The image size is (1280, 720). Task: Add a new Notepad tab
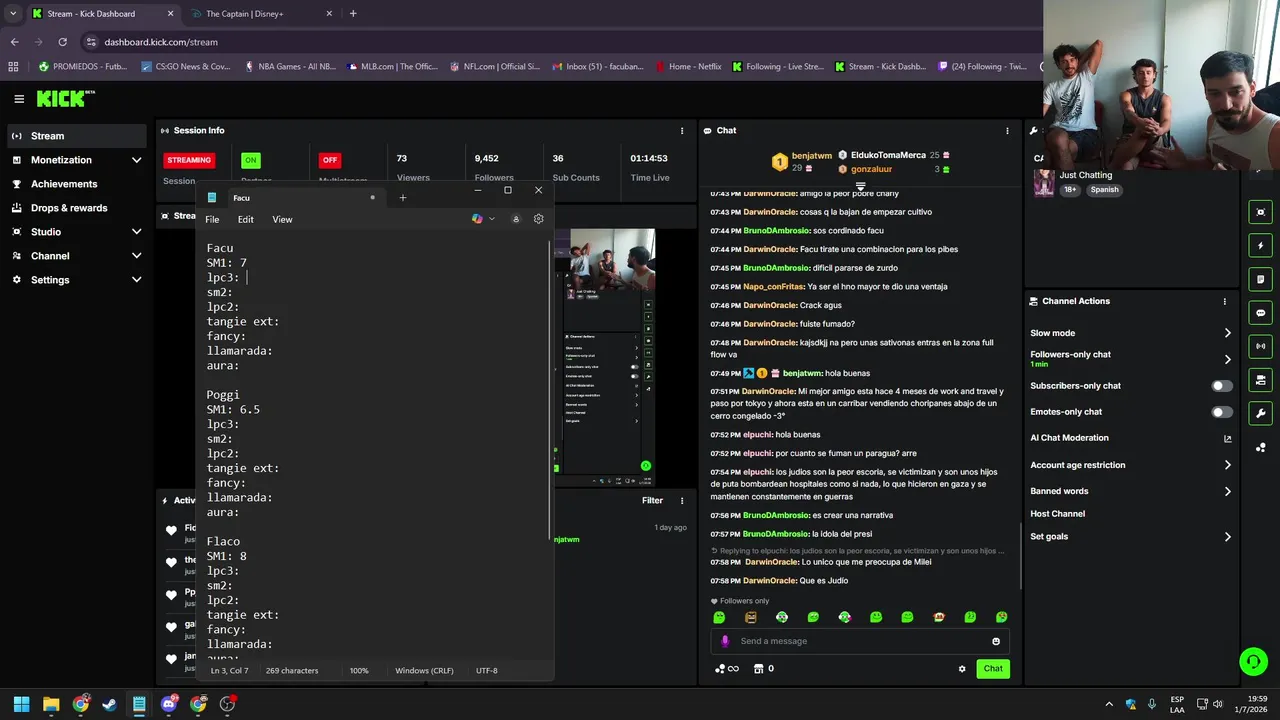pyautogui.click(x=403, y=197)
